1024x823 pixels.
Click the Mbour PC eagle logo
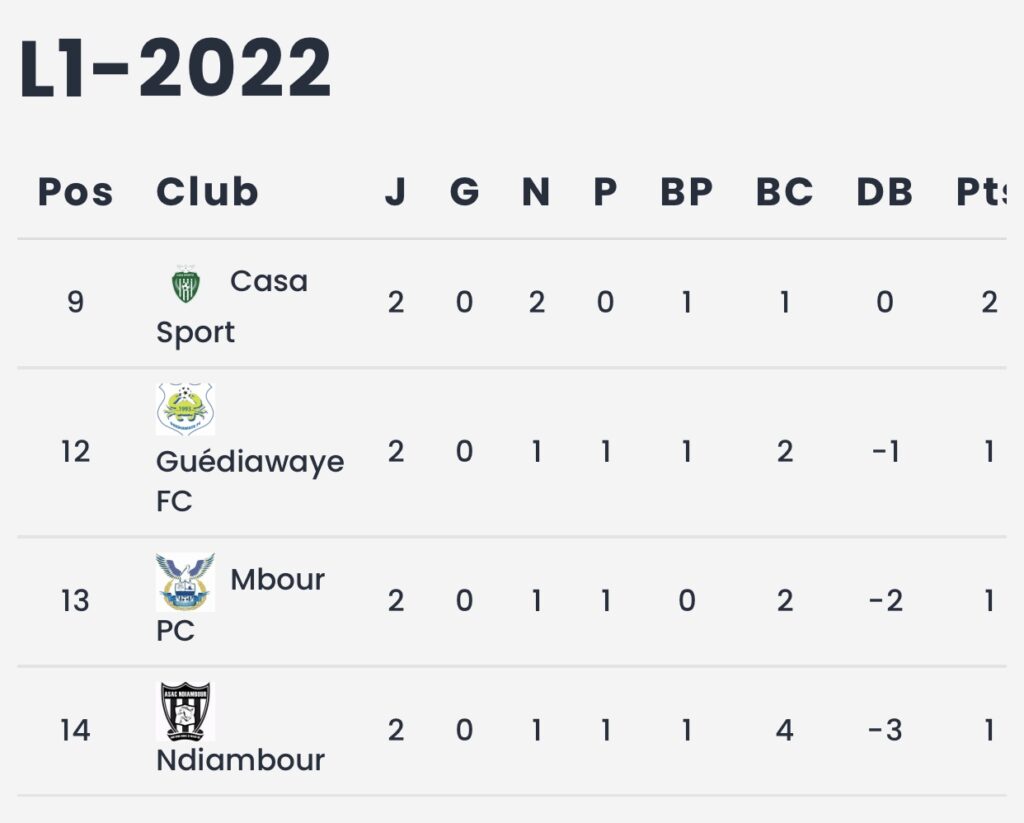(185, 582)
